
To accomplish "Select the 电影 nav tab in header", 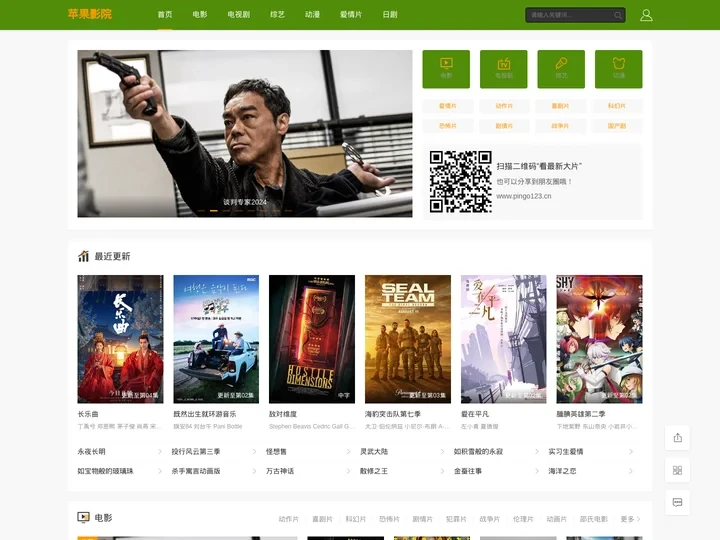I will point(200,15).
